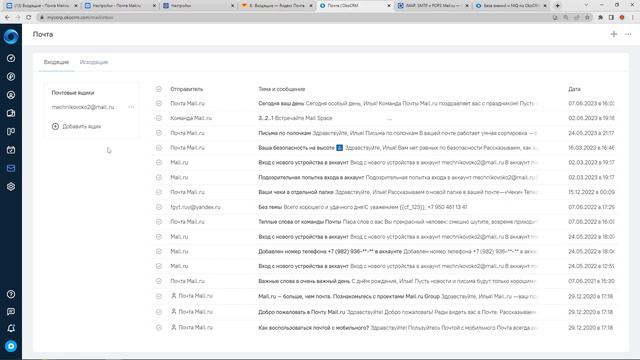Open email 'Важные слова в очень важный день'
Screen dimensions: 640x360
click(x=385, y=281)
